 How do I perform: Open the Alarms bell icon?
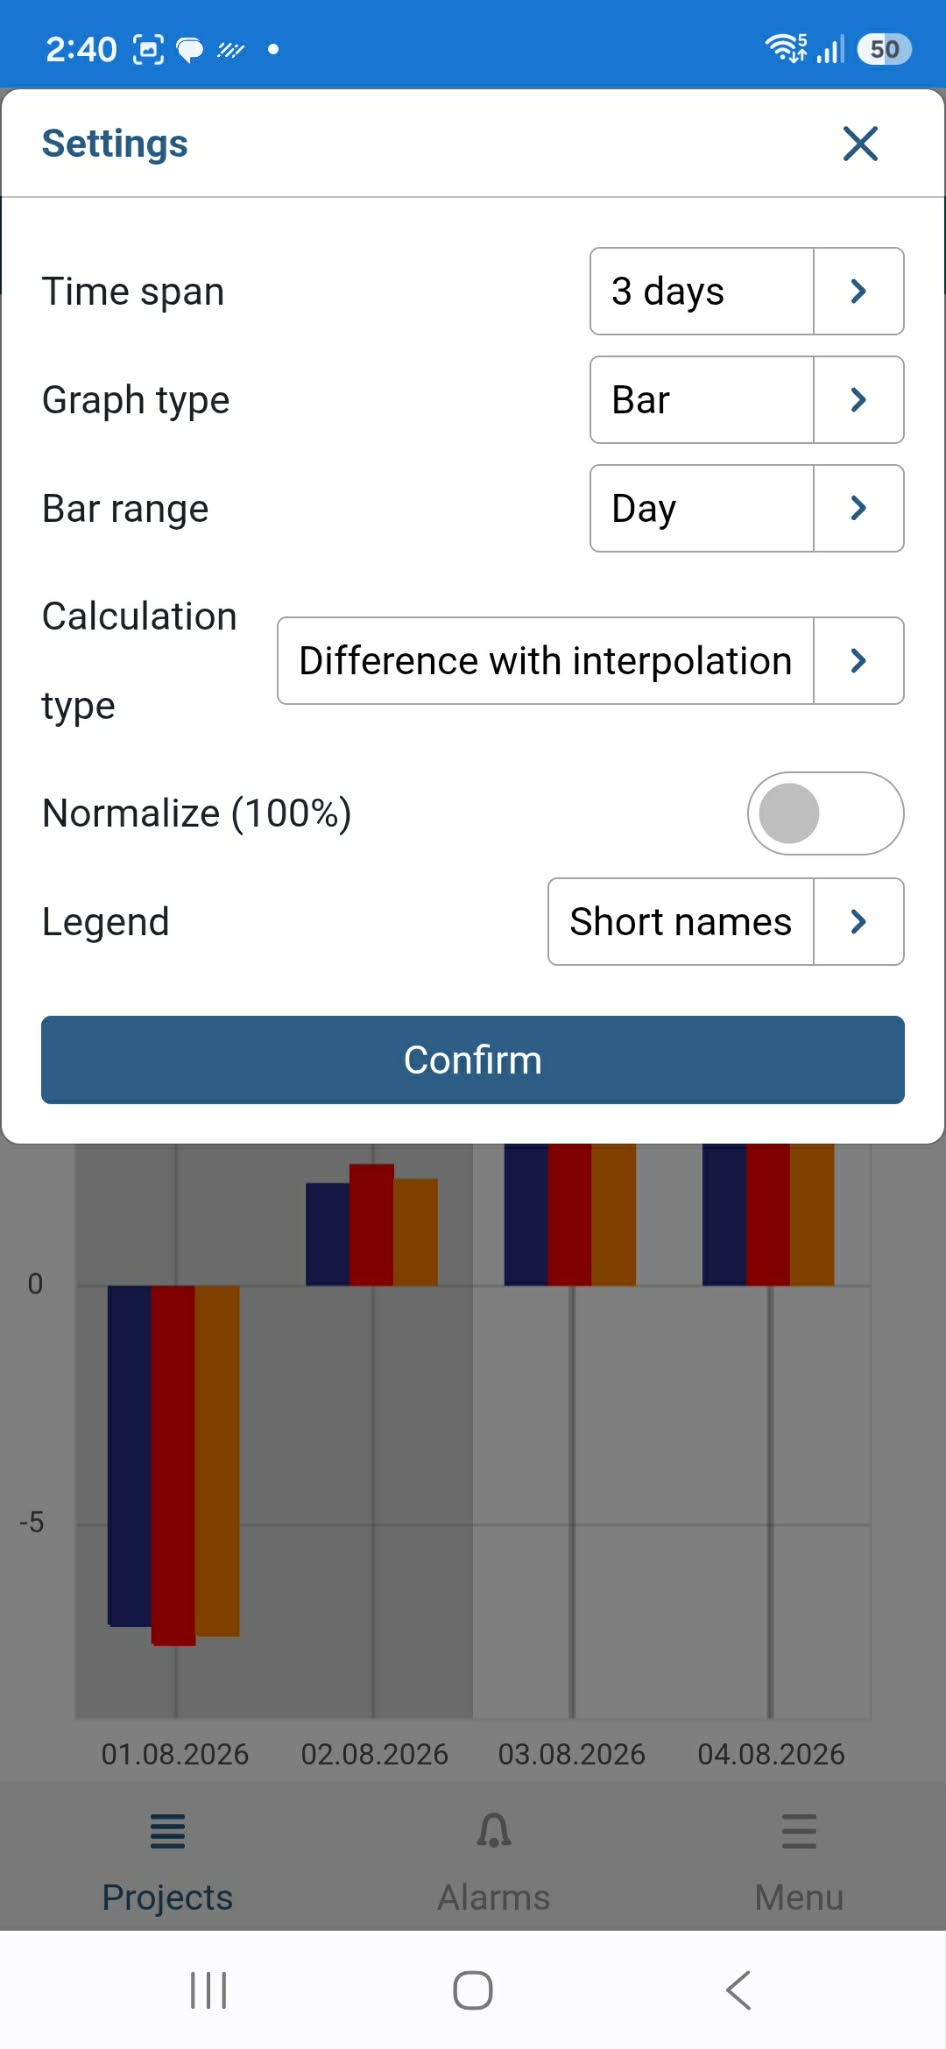493,1831
